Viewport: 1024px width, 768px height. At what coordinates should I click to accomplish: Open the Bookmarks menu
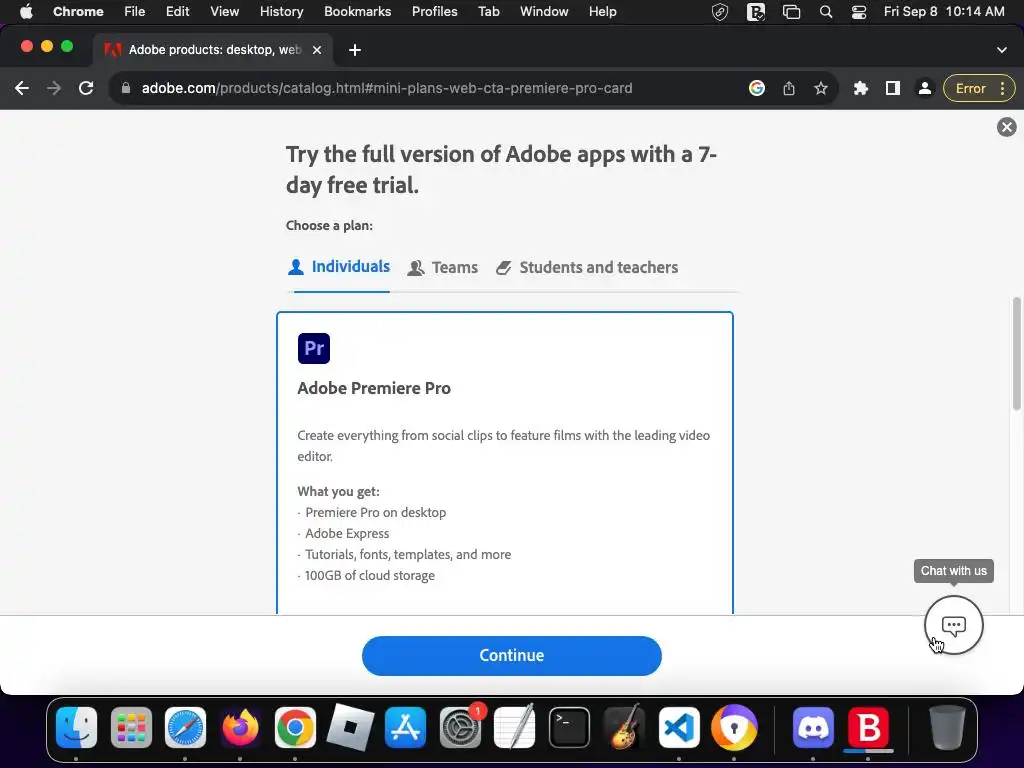[357, 12]
